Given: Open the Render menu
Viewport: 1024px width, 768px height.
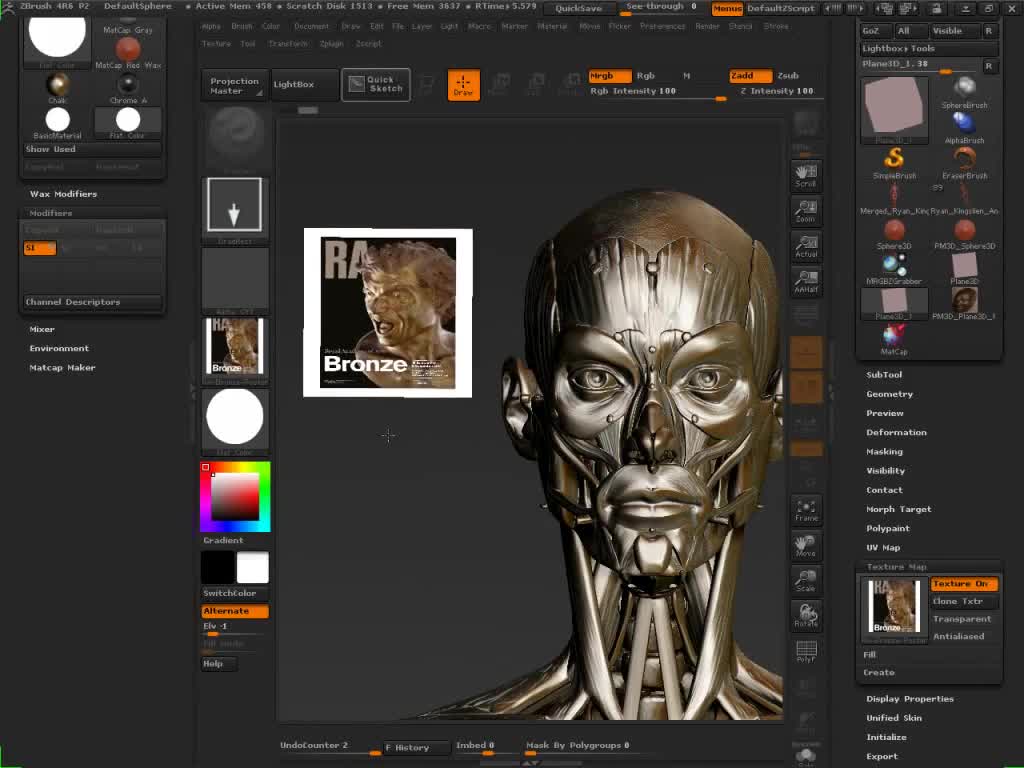Looking at the screenshot, I should pyautogui.click(x=707, y=26).
